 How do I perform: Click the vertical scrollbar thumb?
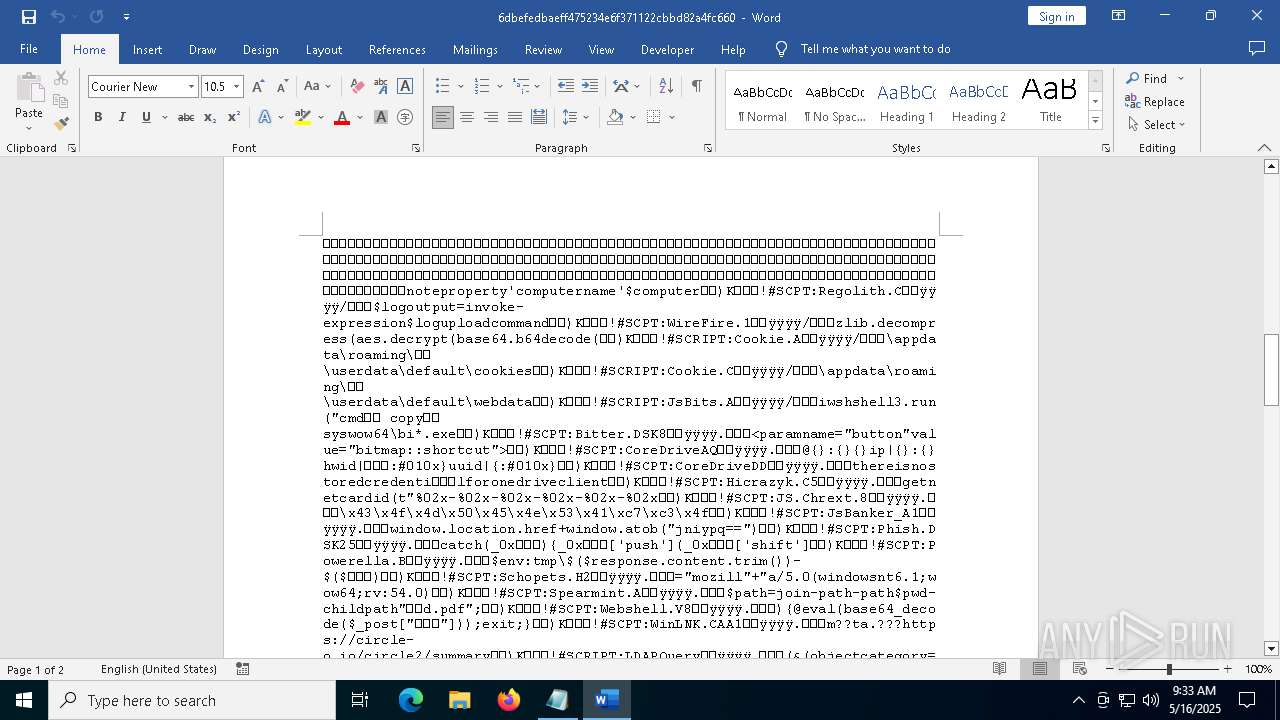click(1271, 369)
